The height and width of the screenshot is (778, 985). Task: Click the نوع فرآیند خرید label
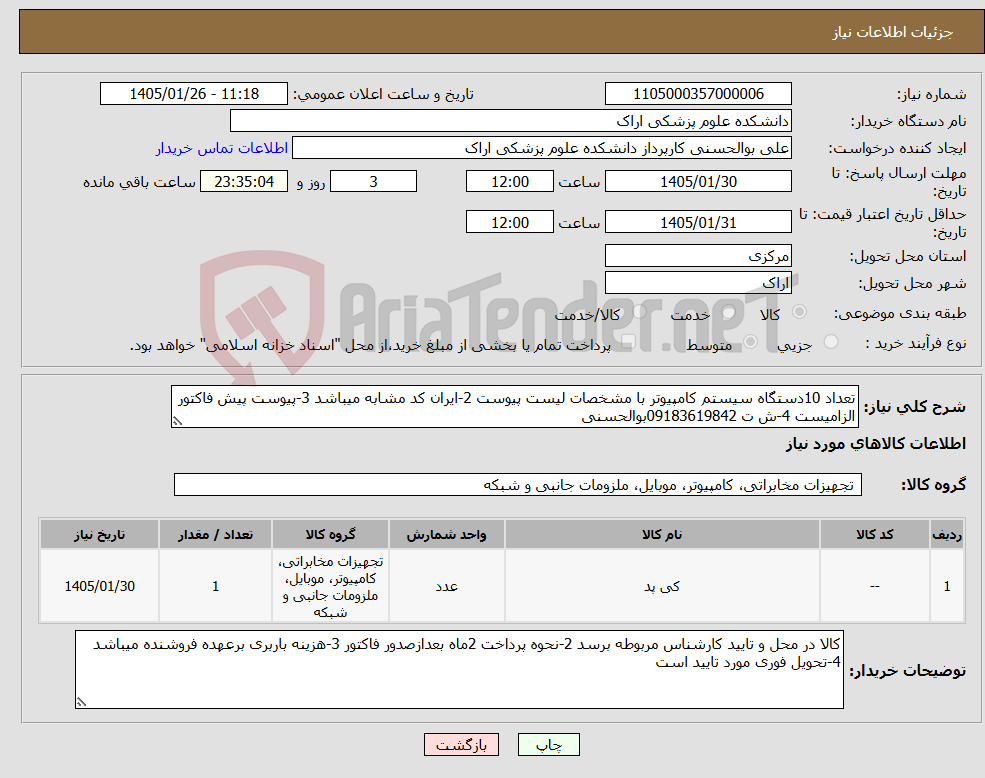click(915, 342)
